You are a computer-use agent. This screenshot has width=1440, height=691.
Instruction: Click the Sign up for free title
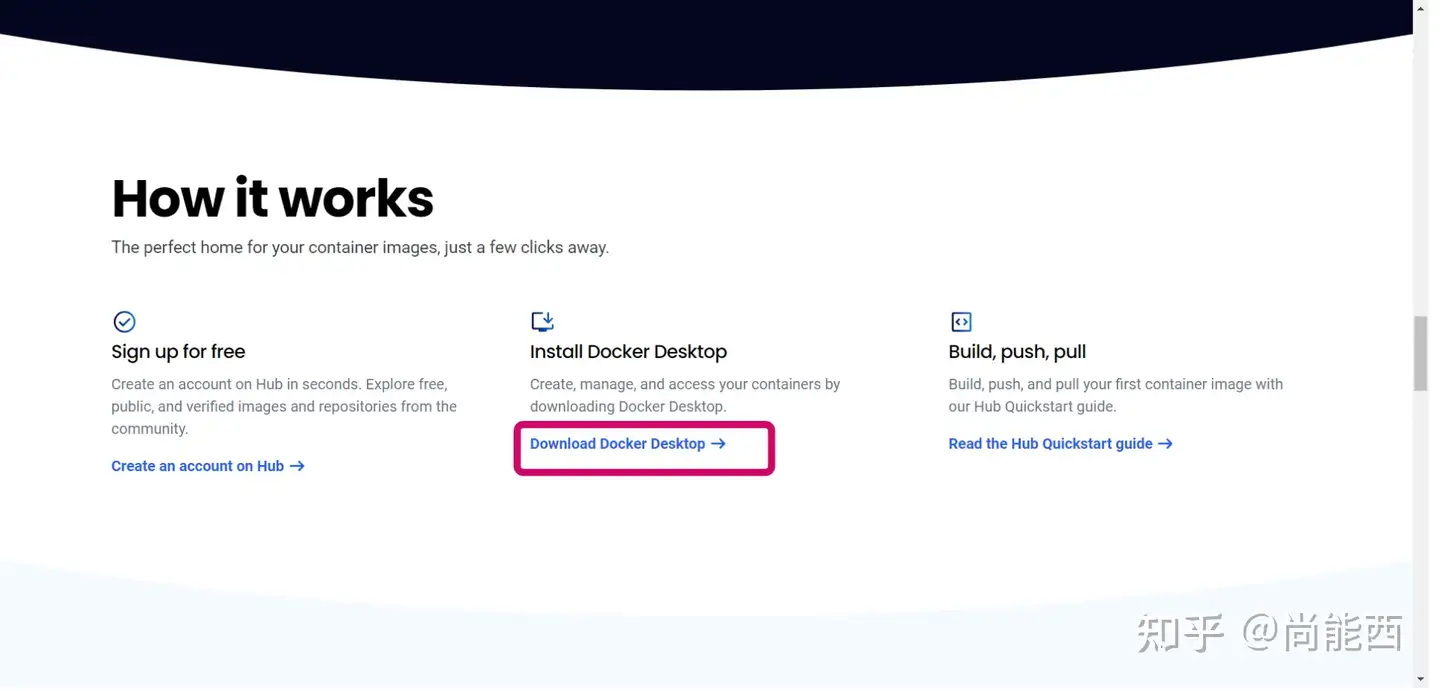[178, 352]
